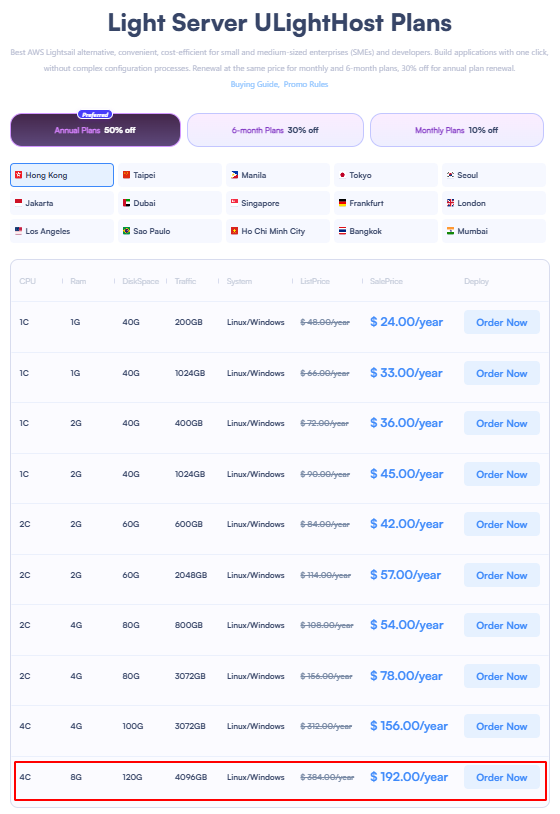
Task: Click the DiskSpace column header
Action: pyautogui.click(x=141, y=281)
